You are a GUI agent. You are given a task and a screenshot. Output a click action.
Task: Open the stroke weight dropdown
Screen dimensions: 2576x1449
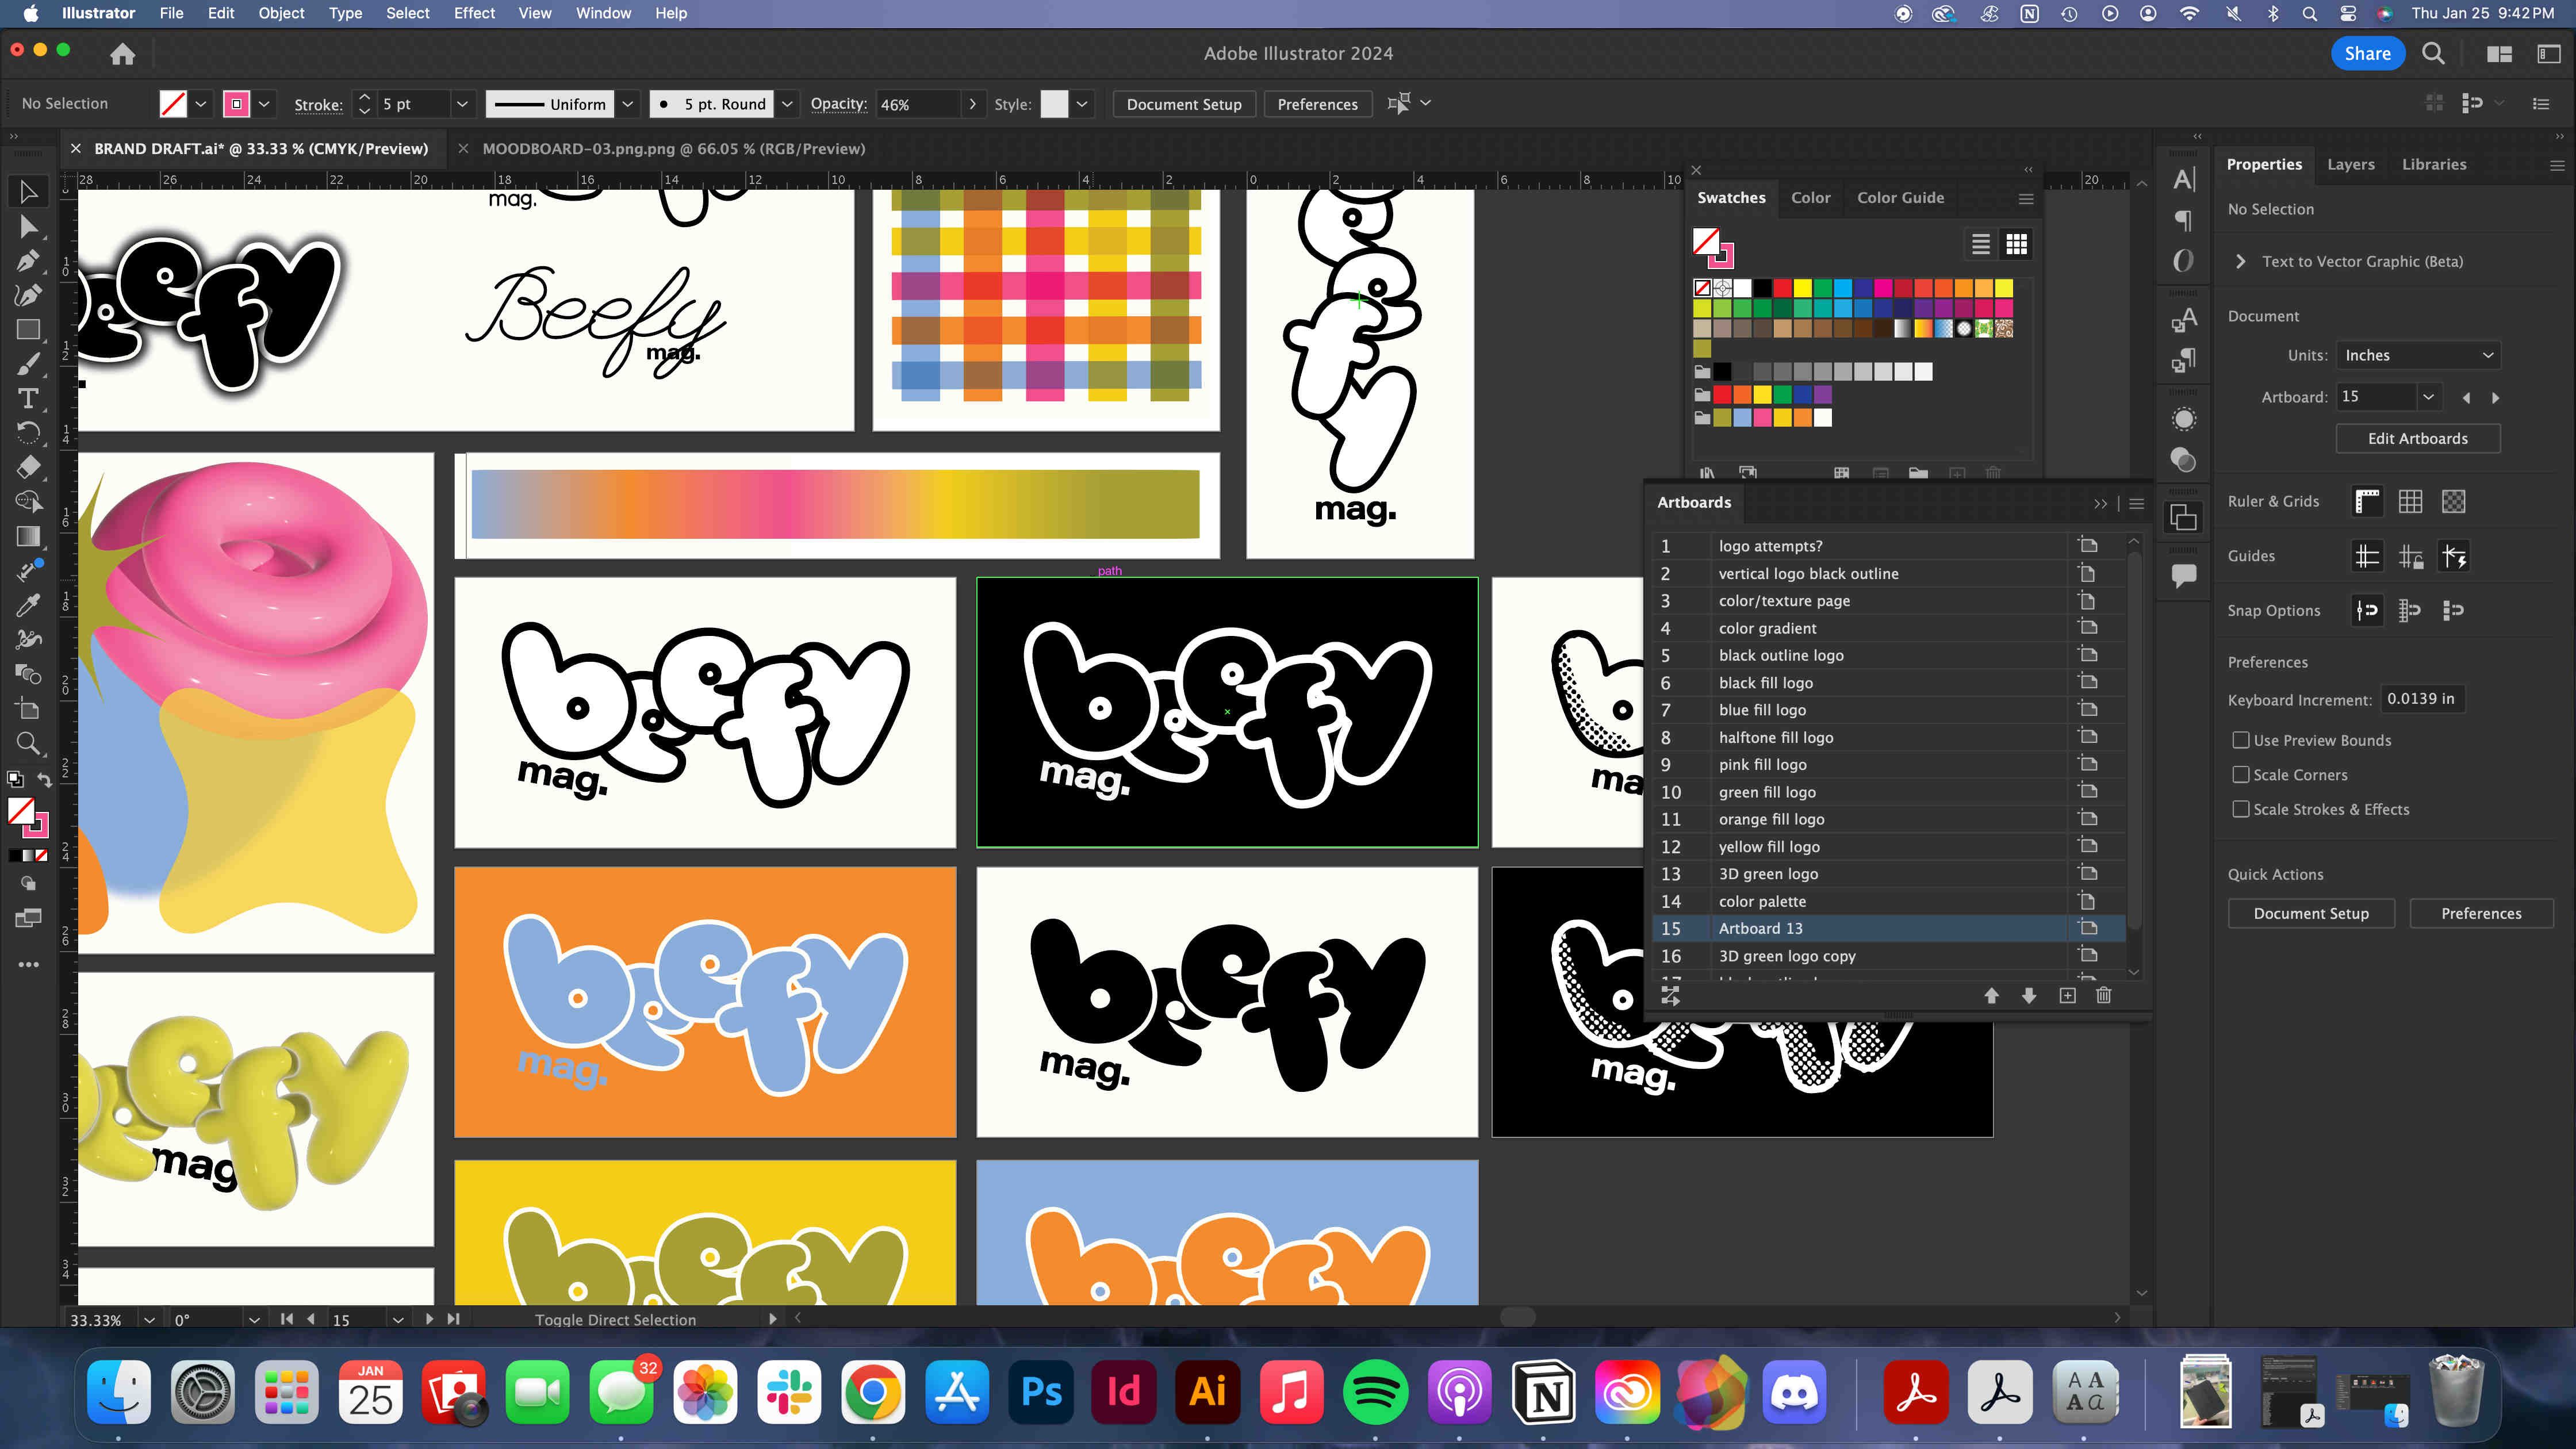click(x=462, y=104)
